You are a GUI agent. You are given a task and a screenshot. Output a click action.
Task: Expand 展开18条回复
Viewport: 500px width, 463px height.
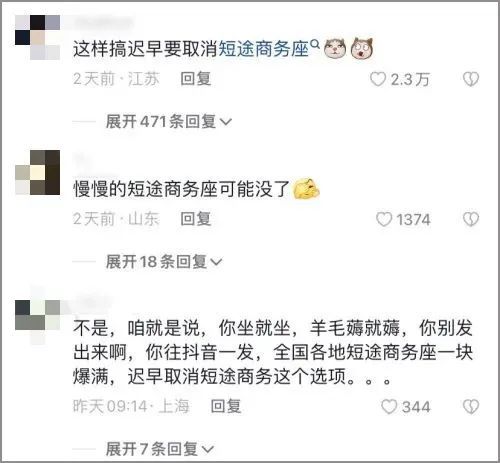pos(164,262)
